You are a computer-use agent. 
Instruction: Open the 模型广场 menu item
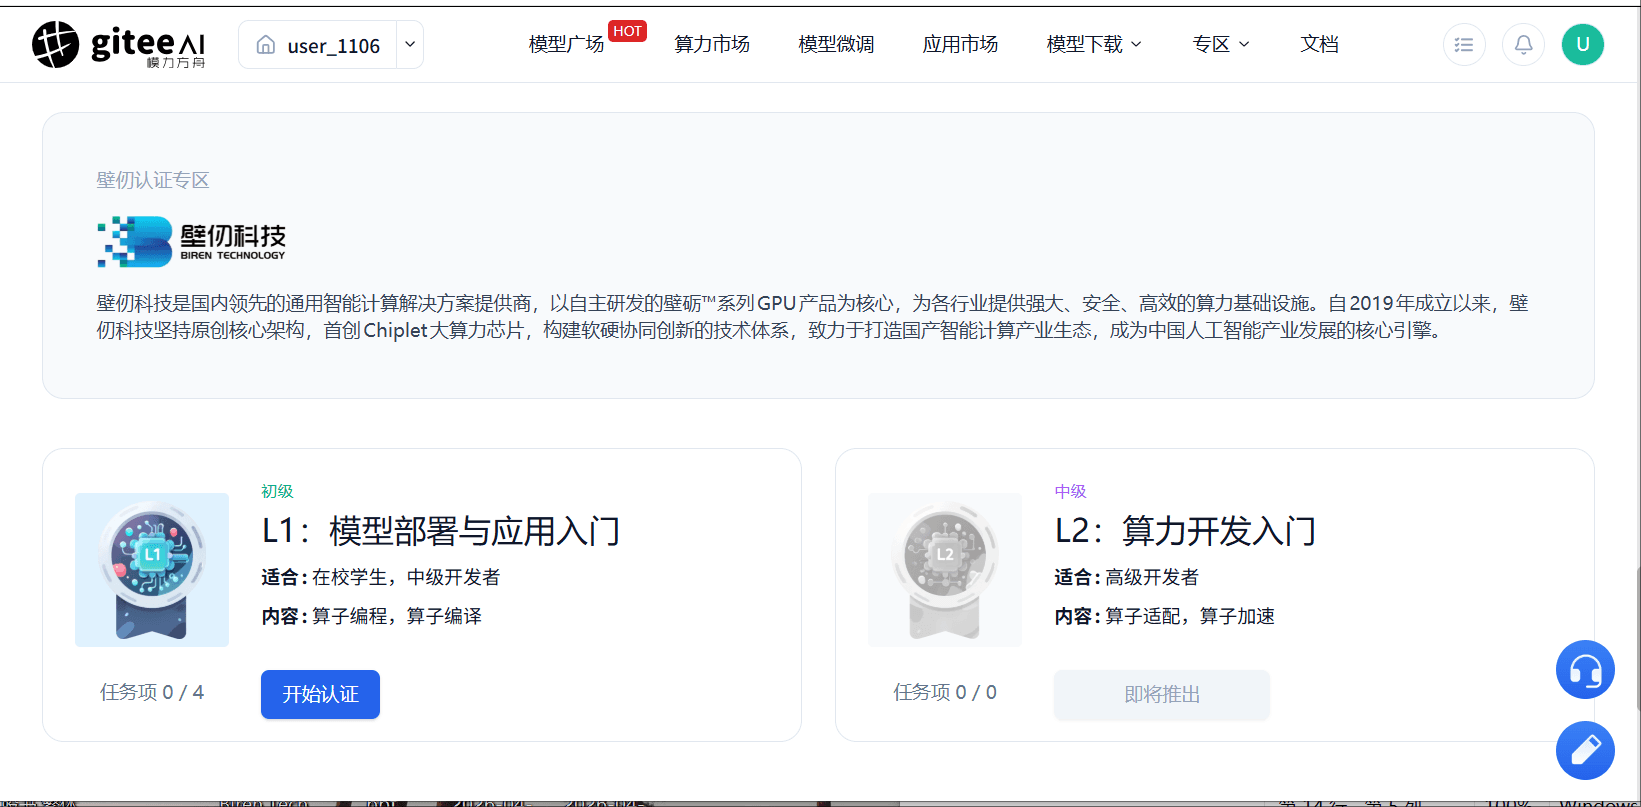566,44
